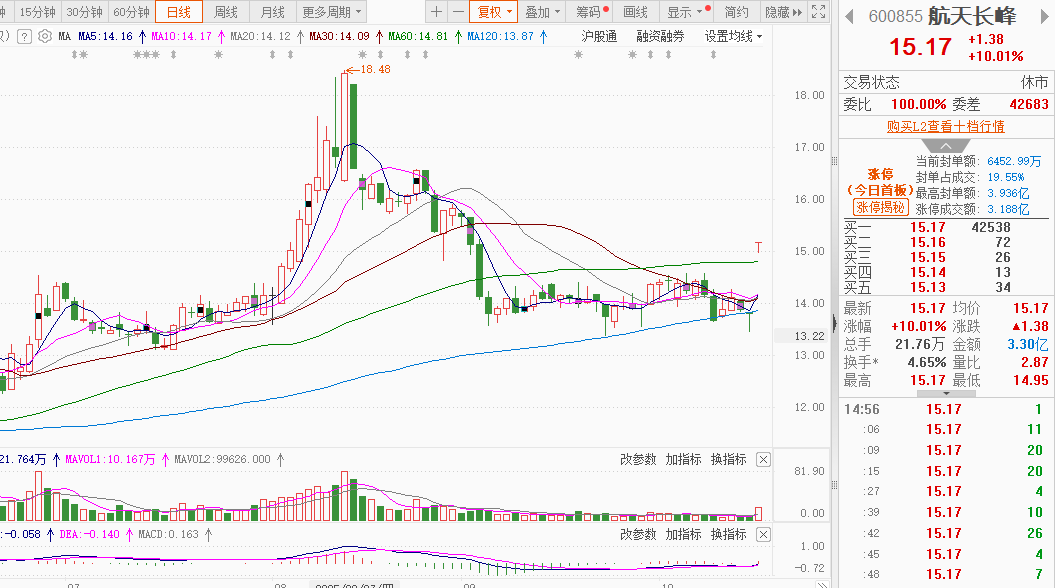Click the MA10:14.17 moving average label

(x=181, y=36)
